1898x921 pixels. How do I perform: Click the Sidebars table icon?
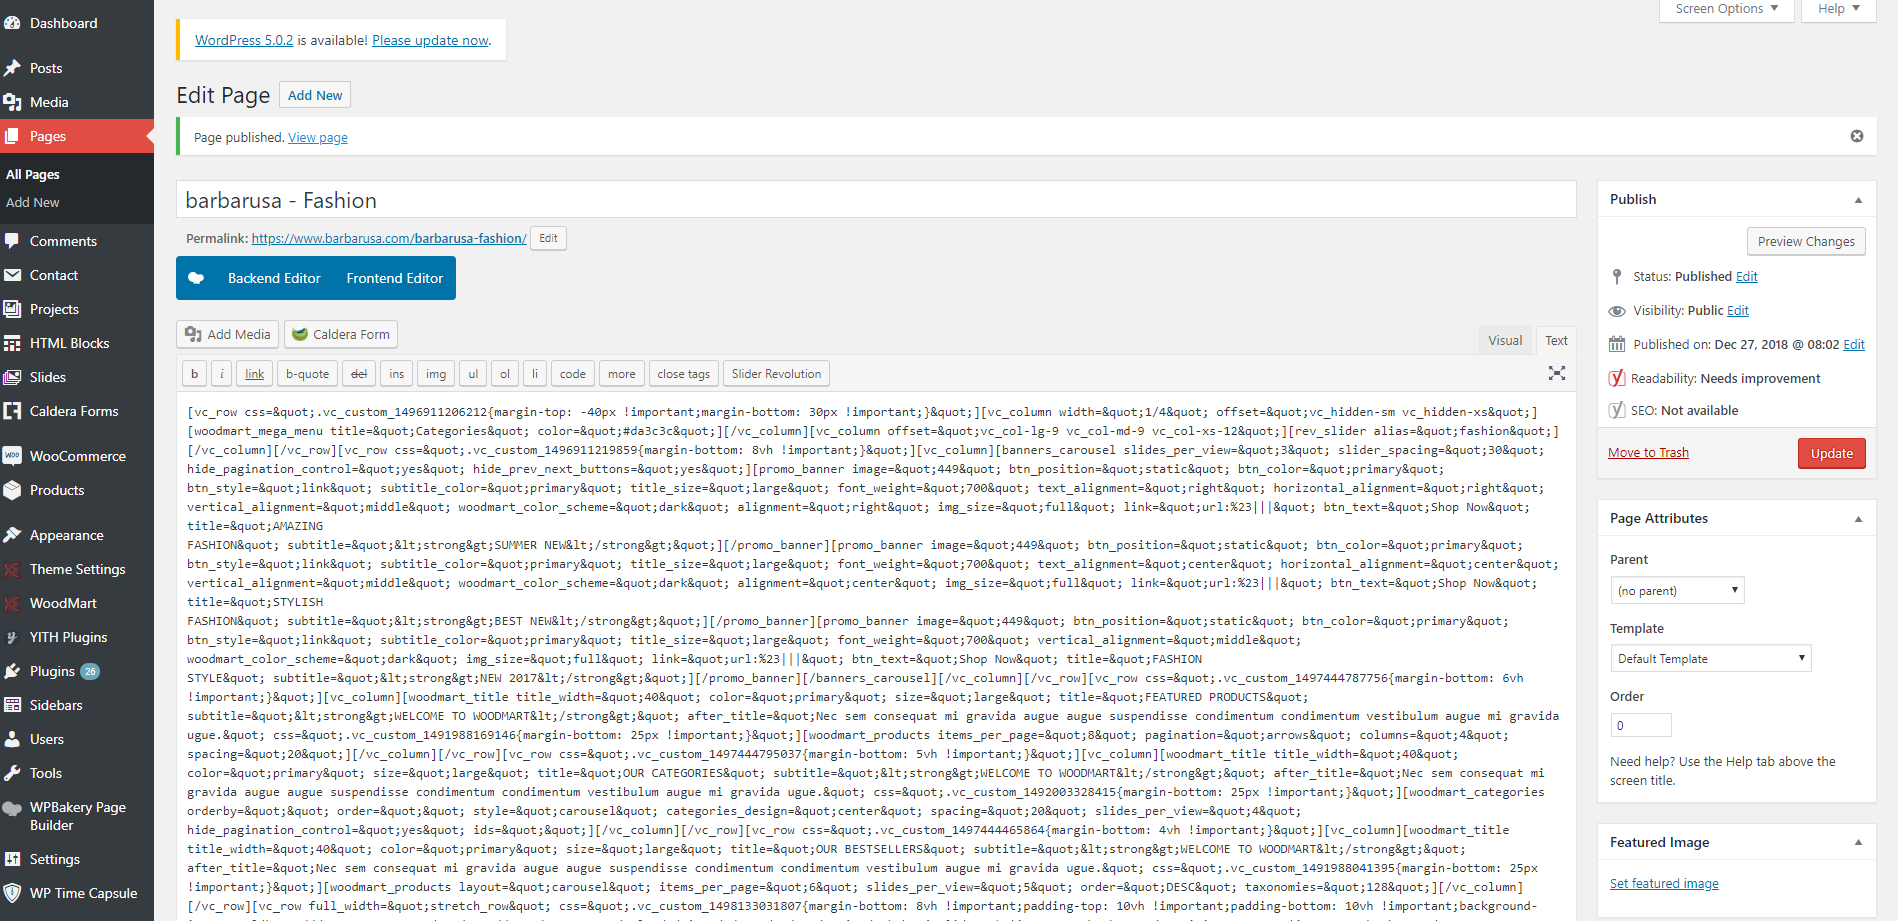[12, 705]
